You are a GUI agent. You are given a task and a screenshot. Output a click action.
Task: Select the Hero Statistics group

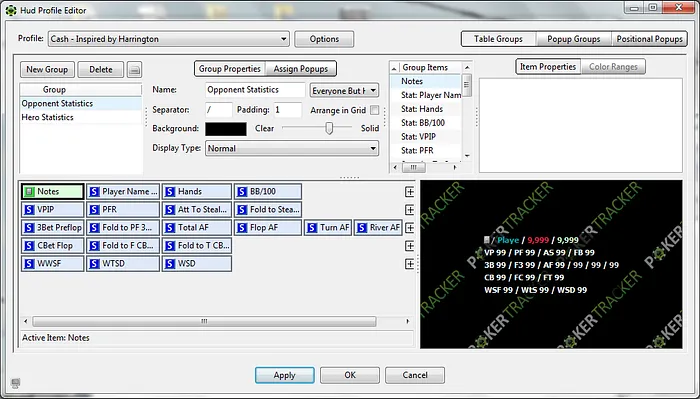(x=81, y=117)
